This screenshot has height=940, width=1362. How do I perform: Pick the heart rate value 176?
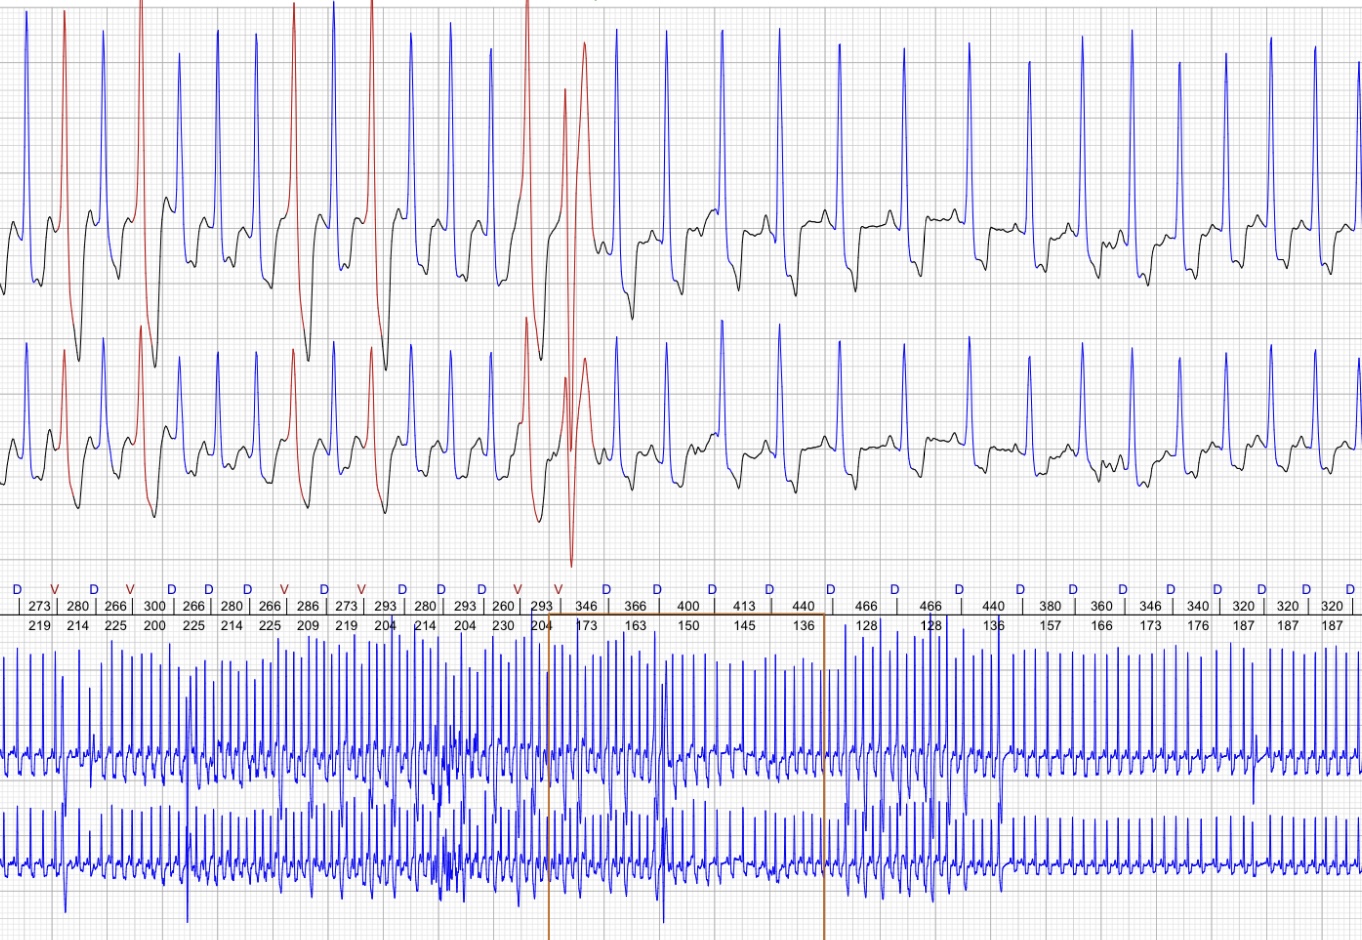1197,626
